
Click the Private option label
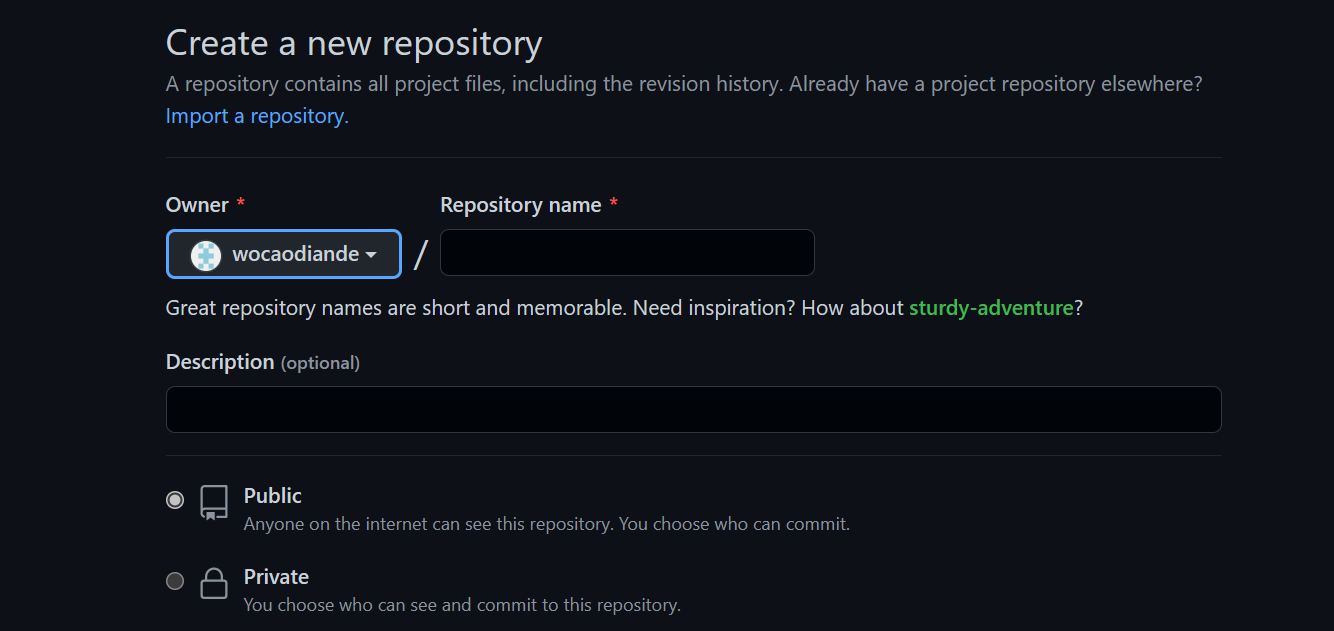(276, 577)
